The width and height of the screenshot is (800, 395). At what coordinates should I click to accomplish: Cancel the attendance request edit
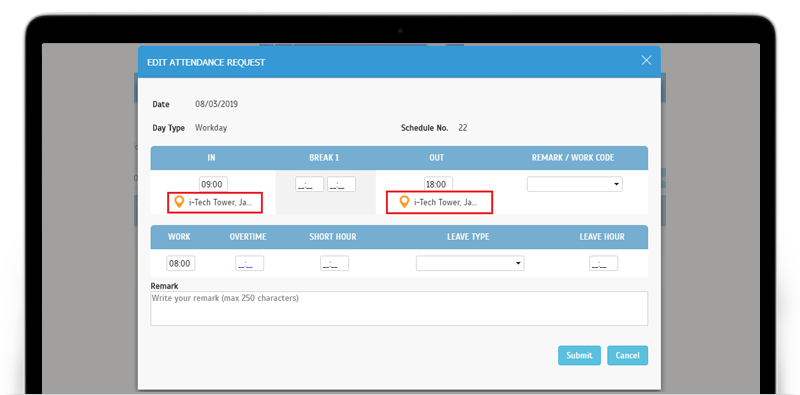(628, 355)
